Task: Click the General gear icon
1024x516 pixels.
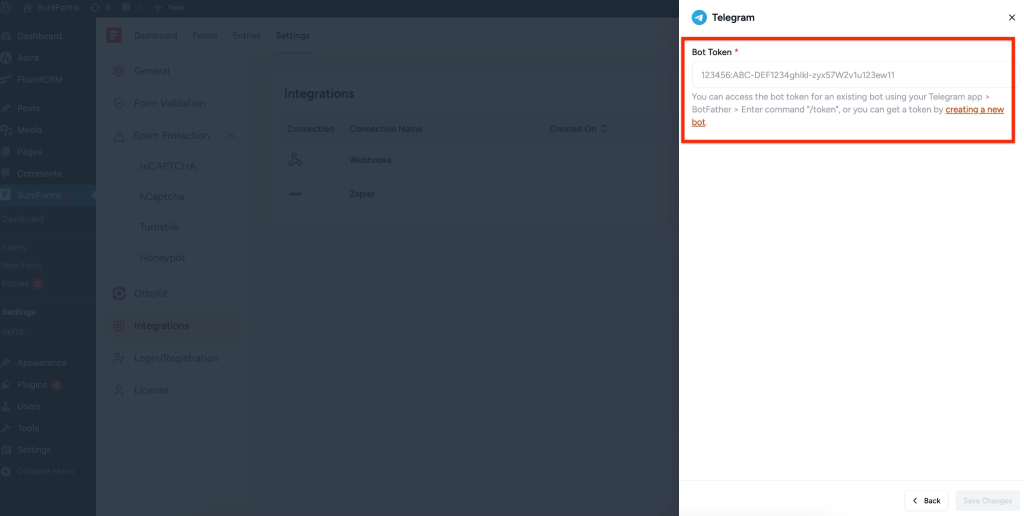Action: (119, 71)
